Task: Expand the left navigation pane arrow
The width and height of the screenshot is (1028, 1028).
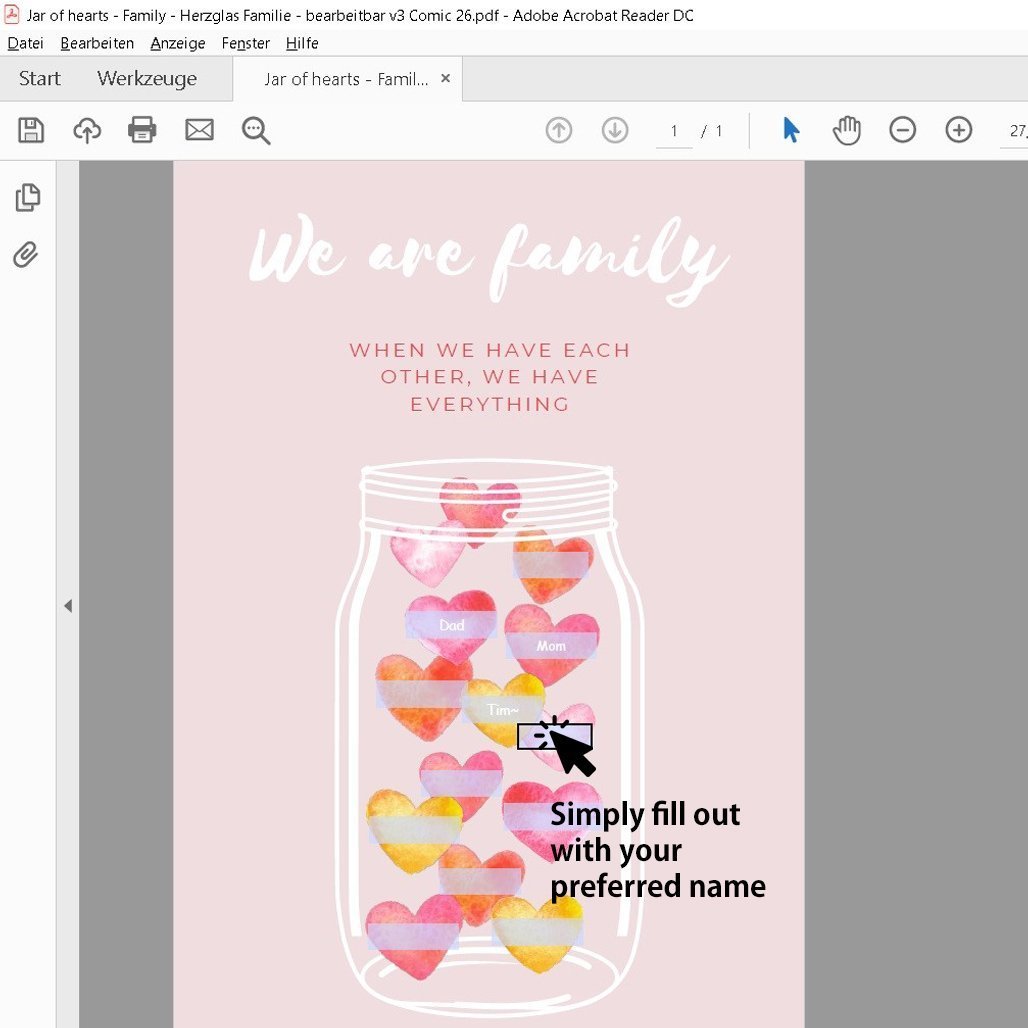Action: pyautogui.click(x=68, y=606)
